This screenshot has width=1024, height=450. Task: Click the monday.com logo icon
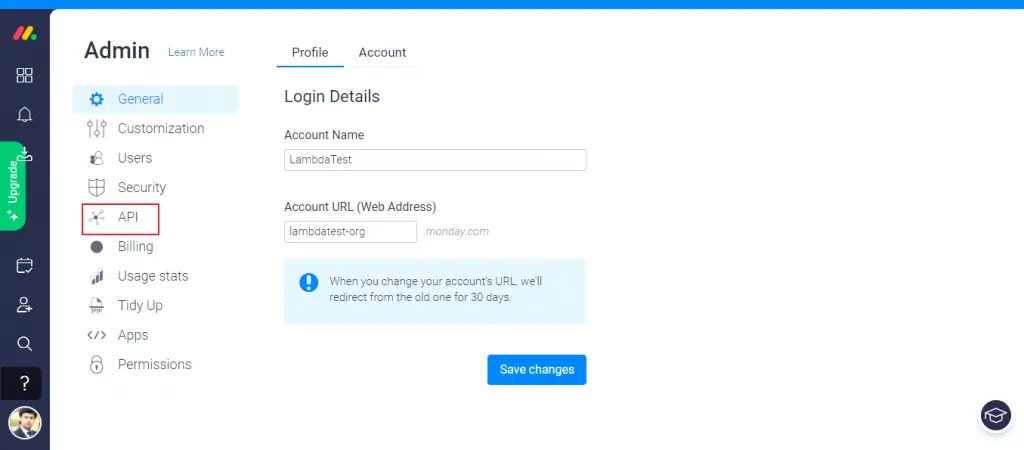25,33
